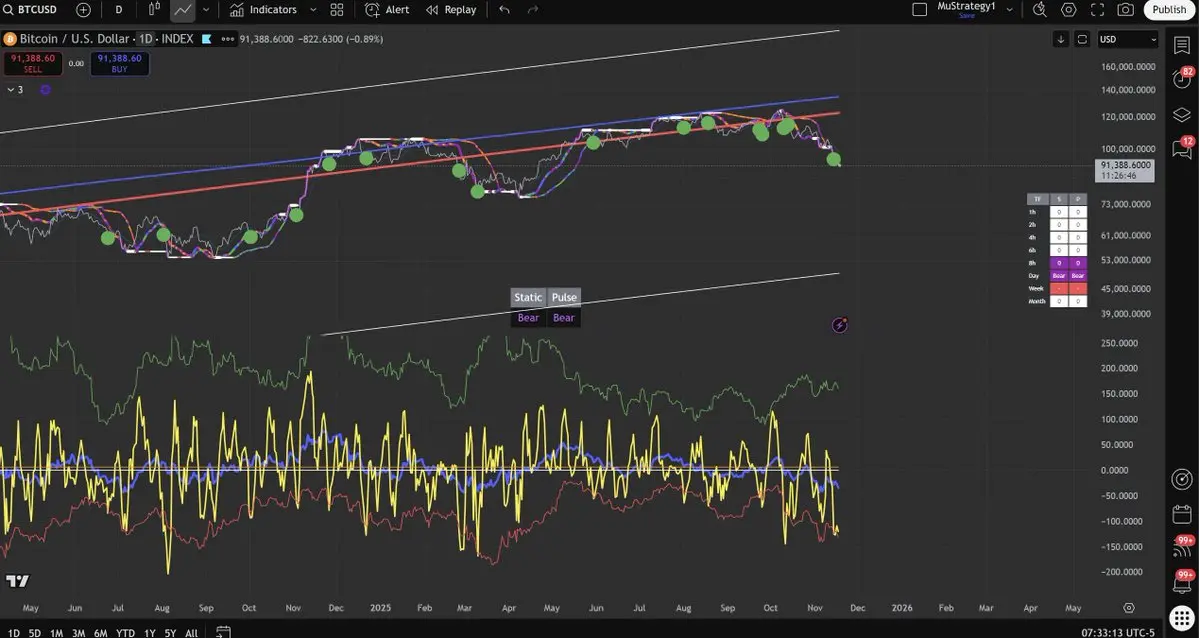
Task: Open chats icon with 12 badge
Action: click(1182, 148)
